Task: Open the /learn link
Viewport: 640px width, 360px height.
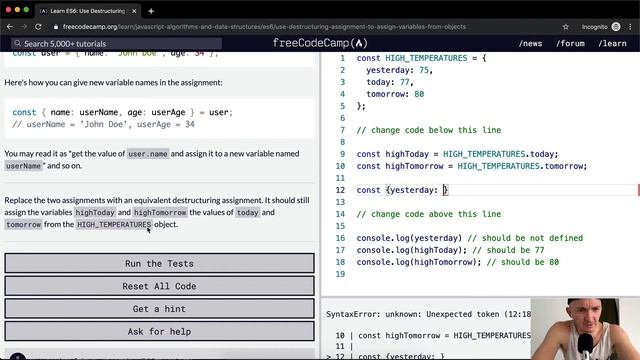Action: coord(612,43)
